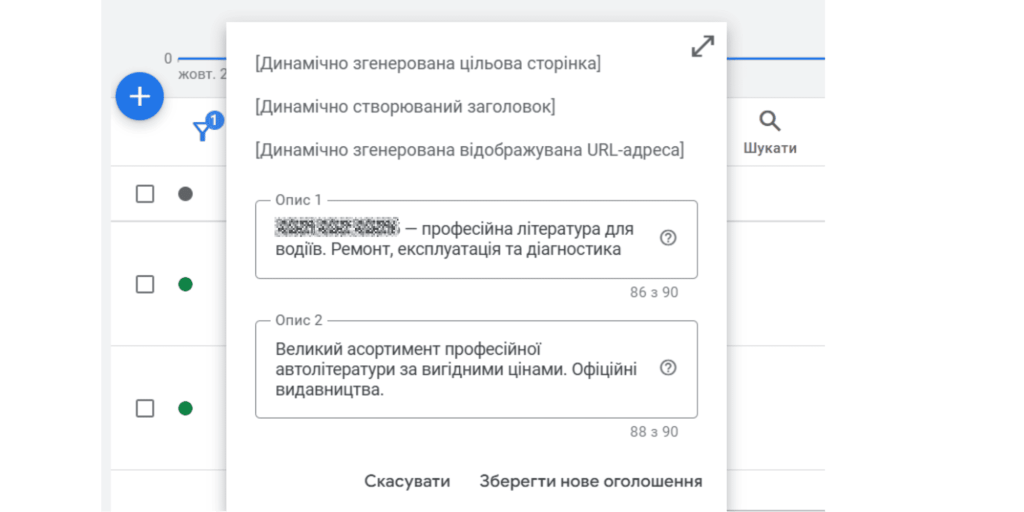Click into the Опис 2 description field
Screen dimensions: 1024x512
[x=460, y=369]
